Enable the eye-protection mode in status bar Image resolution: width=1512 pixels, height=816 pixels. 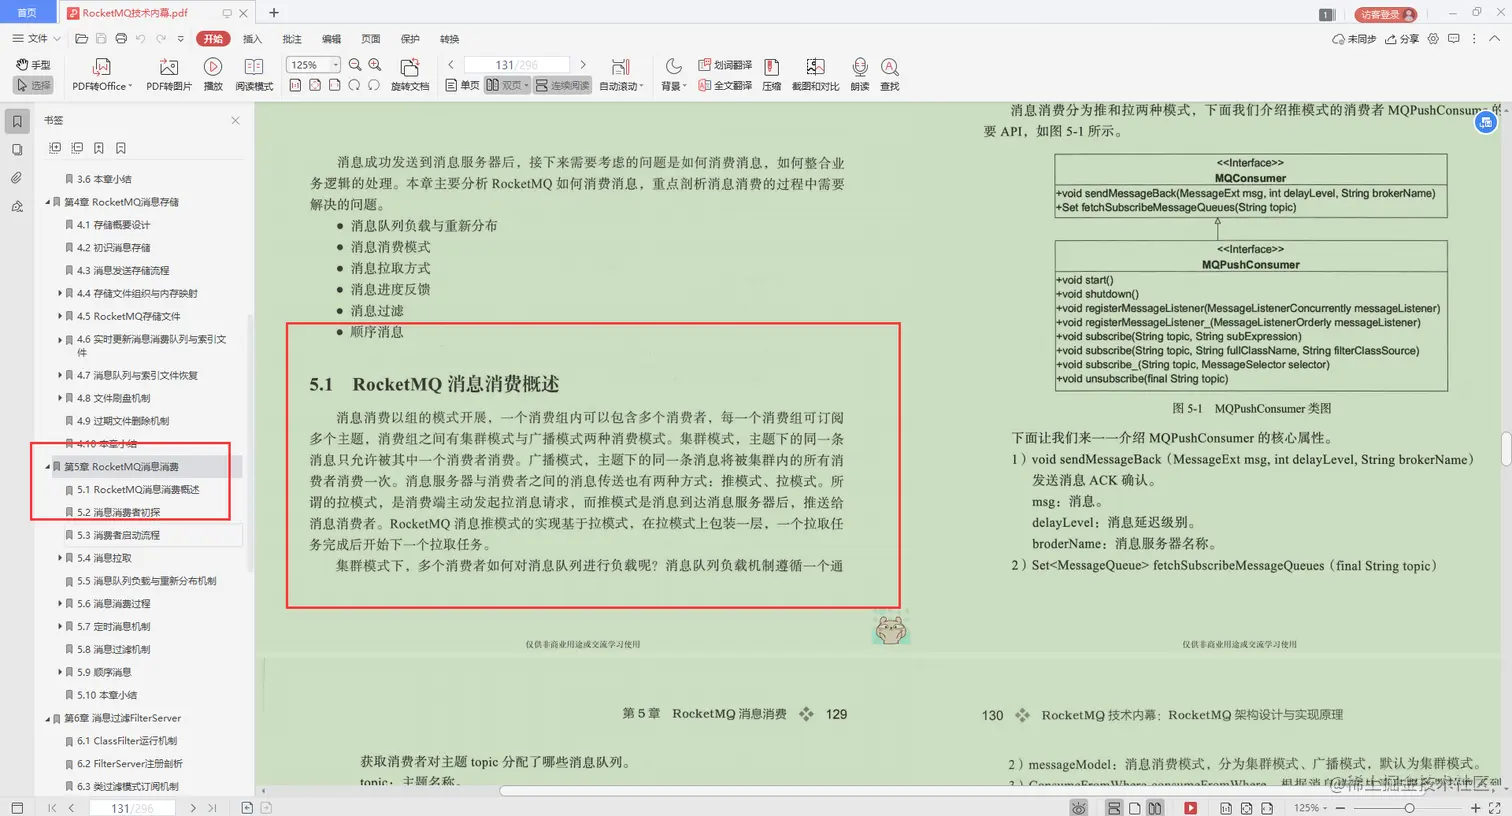click(x=1078, y=807)
